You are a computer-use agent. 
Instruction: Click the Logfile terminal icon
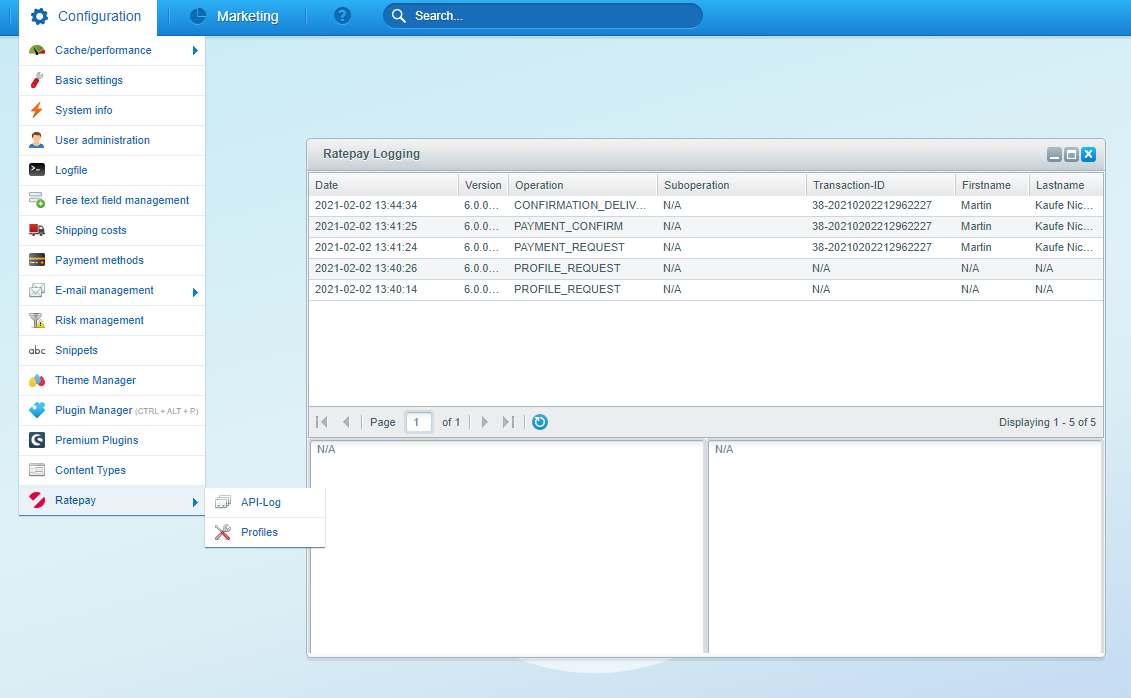click(x=37, y=170)
